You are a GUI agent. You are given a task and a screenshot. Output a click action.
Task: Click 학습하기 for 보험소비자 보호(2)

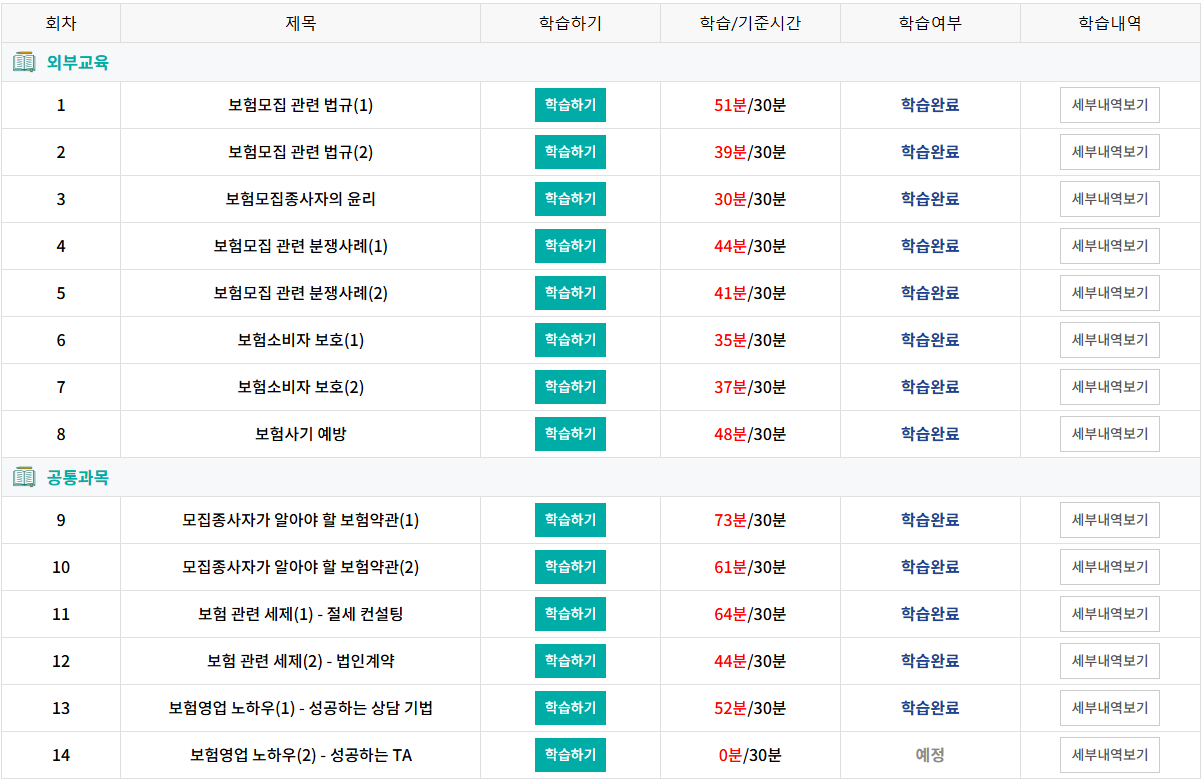570,387
